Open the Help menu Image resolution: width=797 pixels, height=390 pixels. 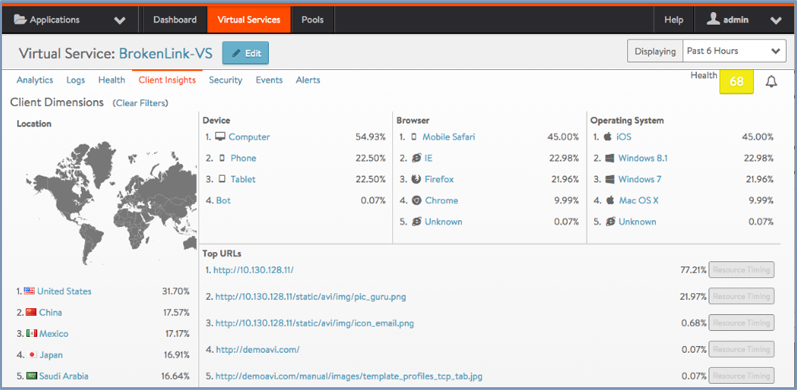click(x=674, y=20)
